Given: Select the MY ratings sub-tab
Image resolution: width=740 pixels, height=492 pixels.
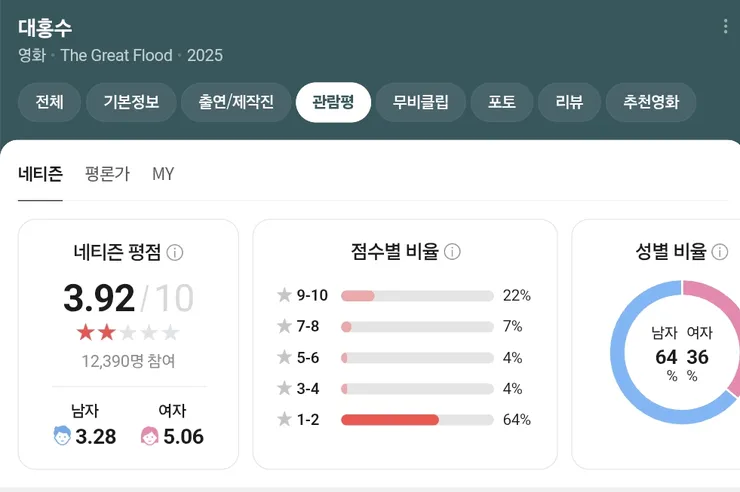Looking at the screenshot, I should pyautogui.click(x=163, y=174).
